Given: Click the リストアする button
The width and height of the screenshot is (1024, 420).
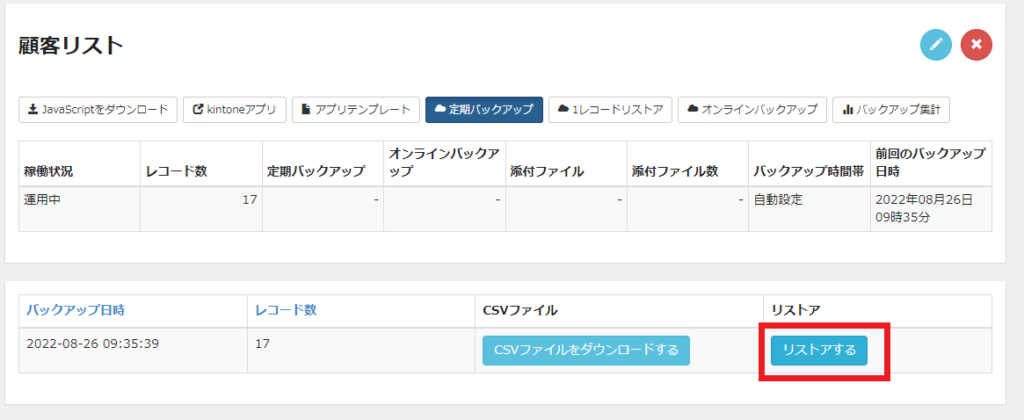Looking at the screenshot, I should tap(819, 350).
